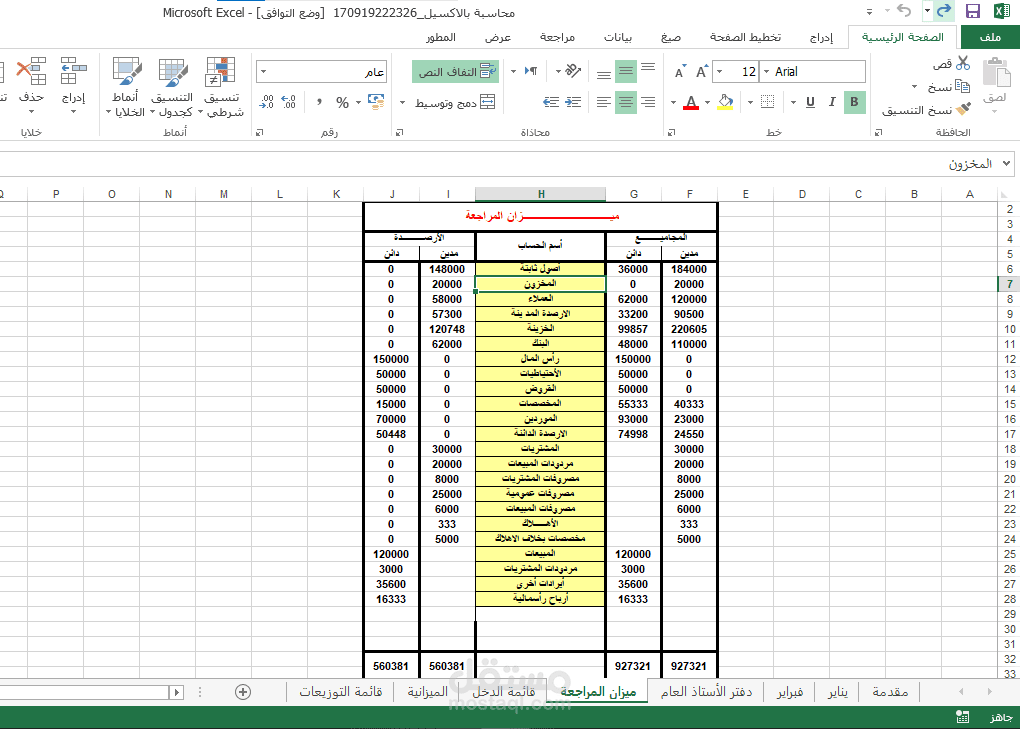Image resolution: width=1020 pixels, height=729 pixels.
Task: Open the قائمة التوزيعات sheet tab
Action: (x=341, y=692)
